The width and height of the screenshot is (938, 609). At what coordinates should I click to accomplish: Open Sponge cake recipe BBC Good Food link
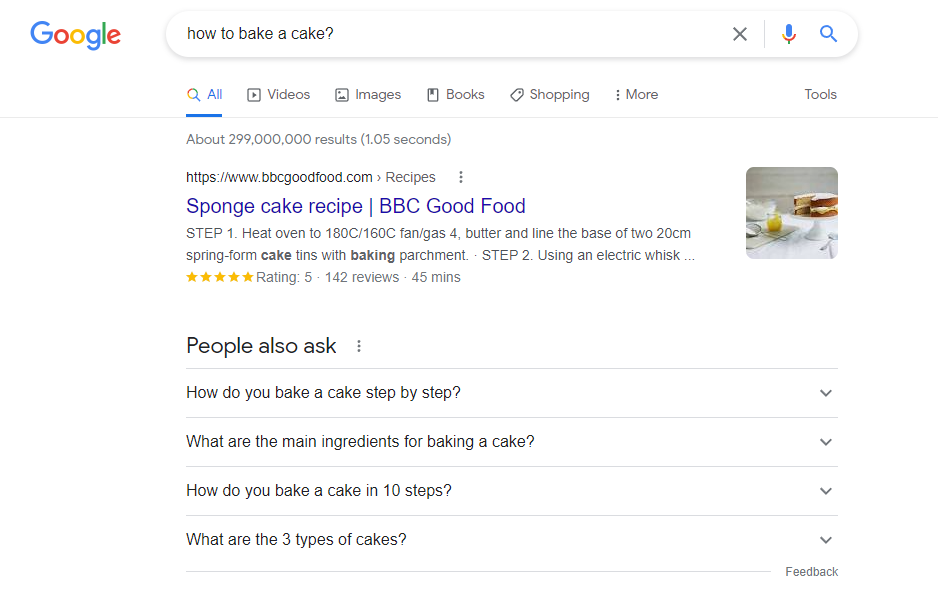tap(355, 206)
